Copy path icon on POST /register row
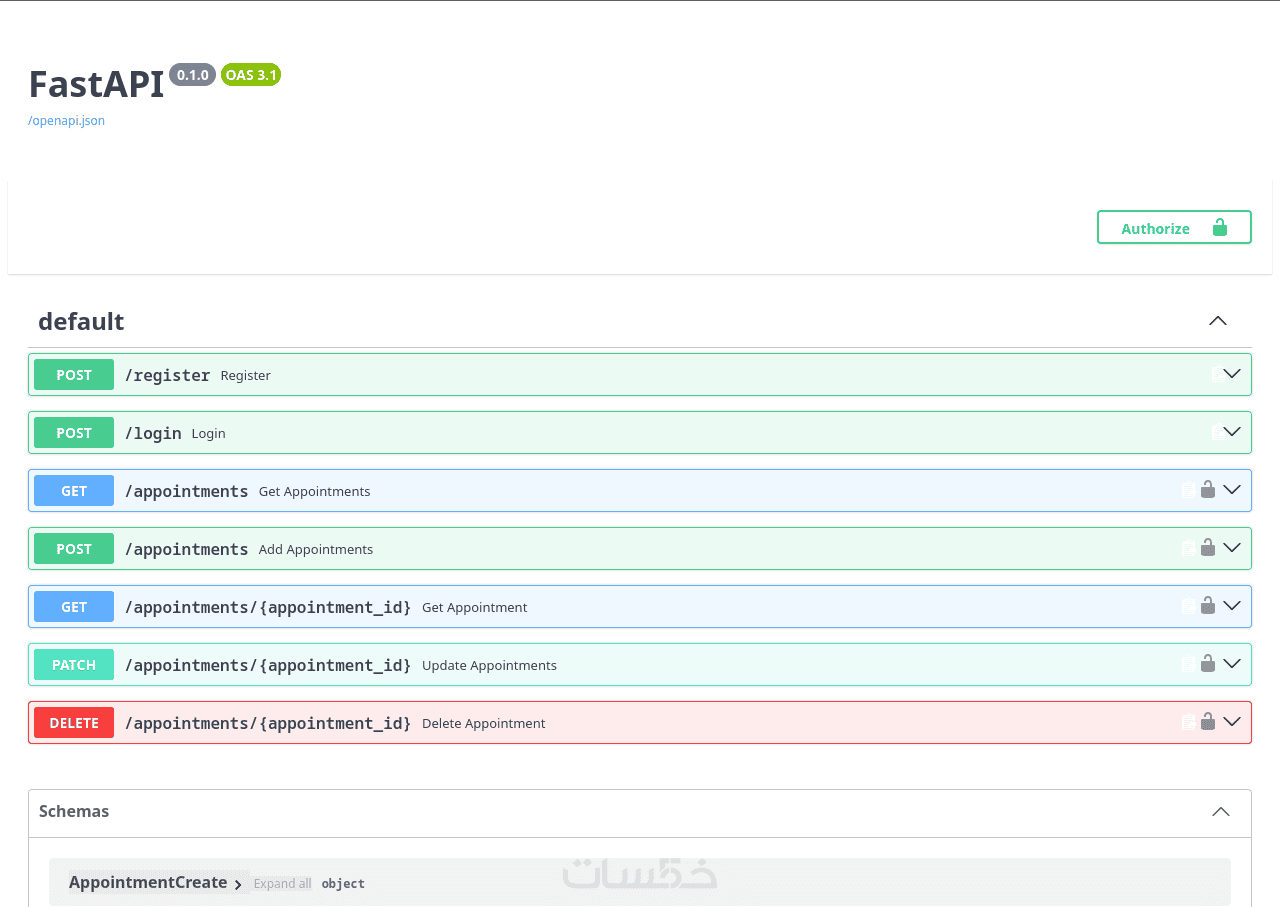This screenshot has width=1280, height=907. click(x=1217, y=375)
